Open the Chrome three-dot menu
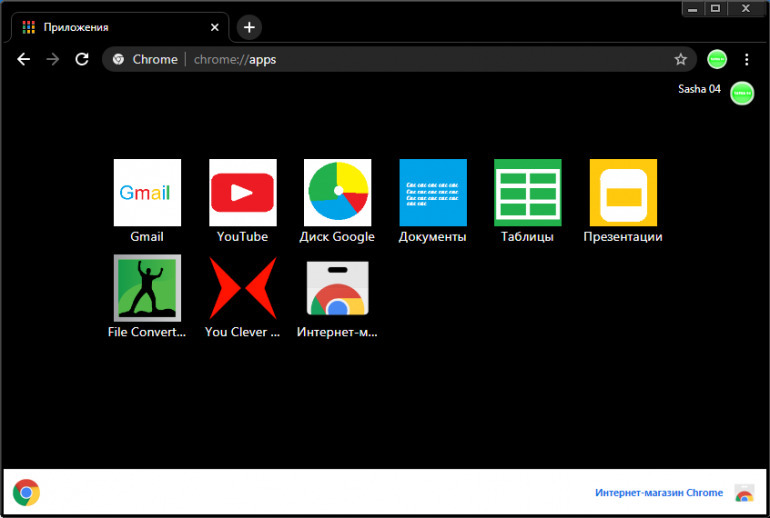This screenshot has width=770, height=518. point(746,59)
